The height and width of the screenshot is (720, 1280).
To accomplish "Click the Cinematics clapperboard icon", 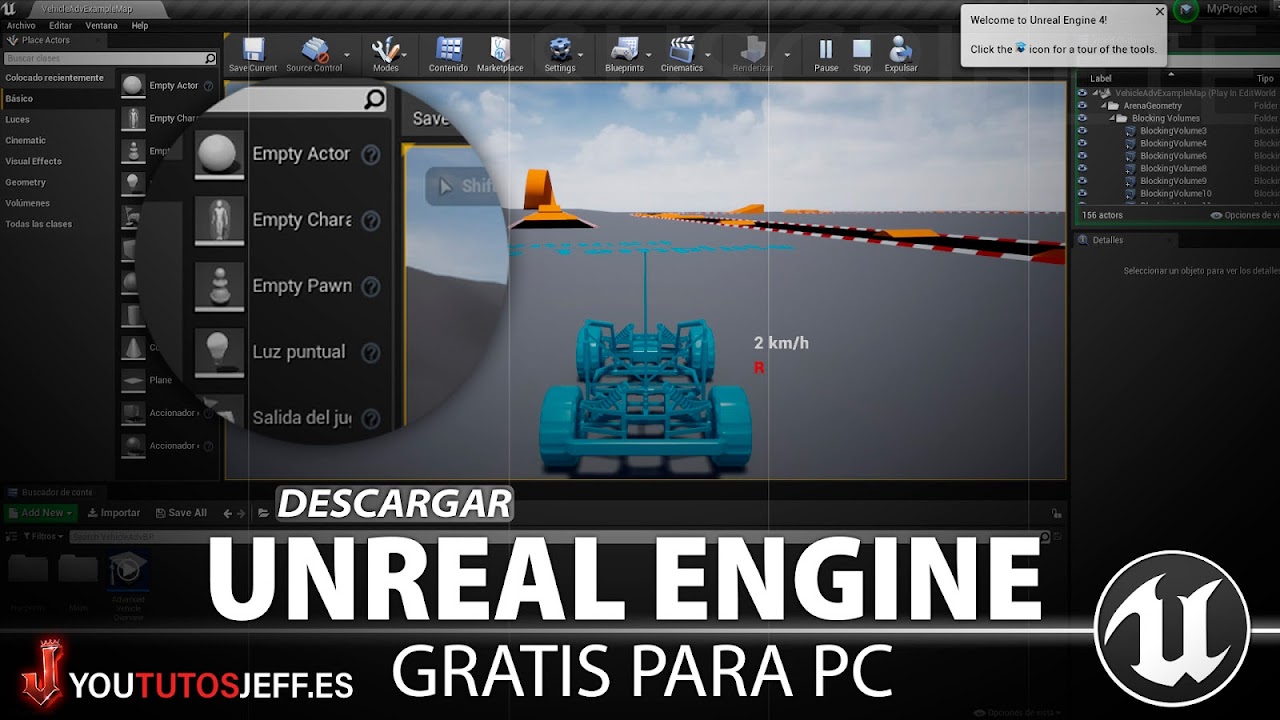I will click(x=682, y=50).
